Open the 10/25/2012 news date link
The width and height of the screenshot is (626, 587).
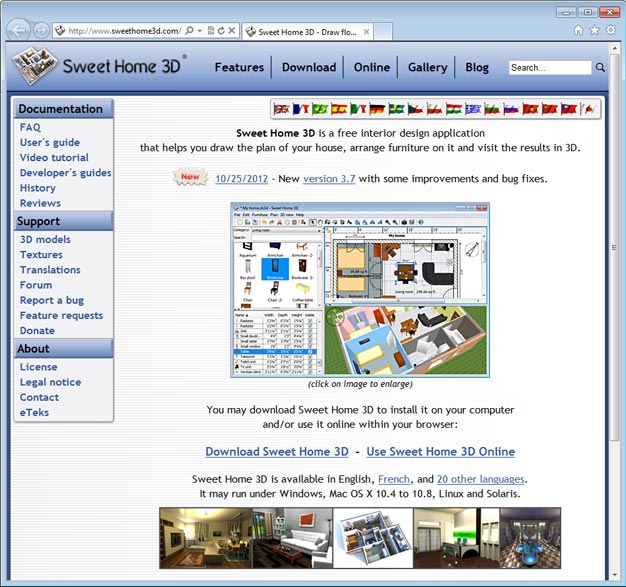coord(242,178)
